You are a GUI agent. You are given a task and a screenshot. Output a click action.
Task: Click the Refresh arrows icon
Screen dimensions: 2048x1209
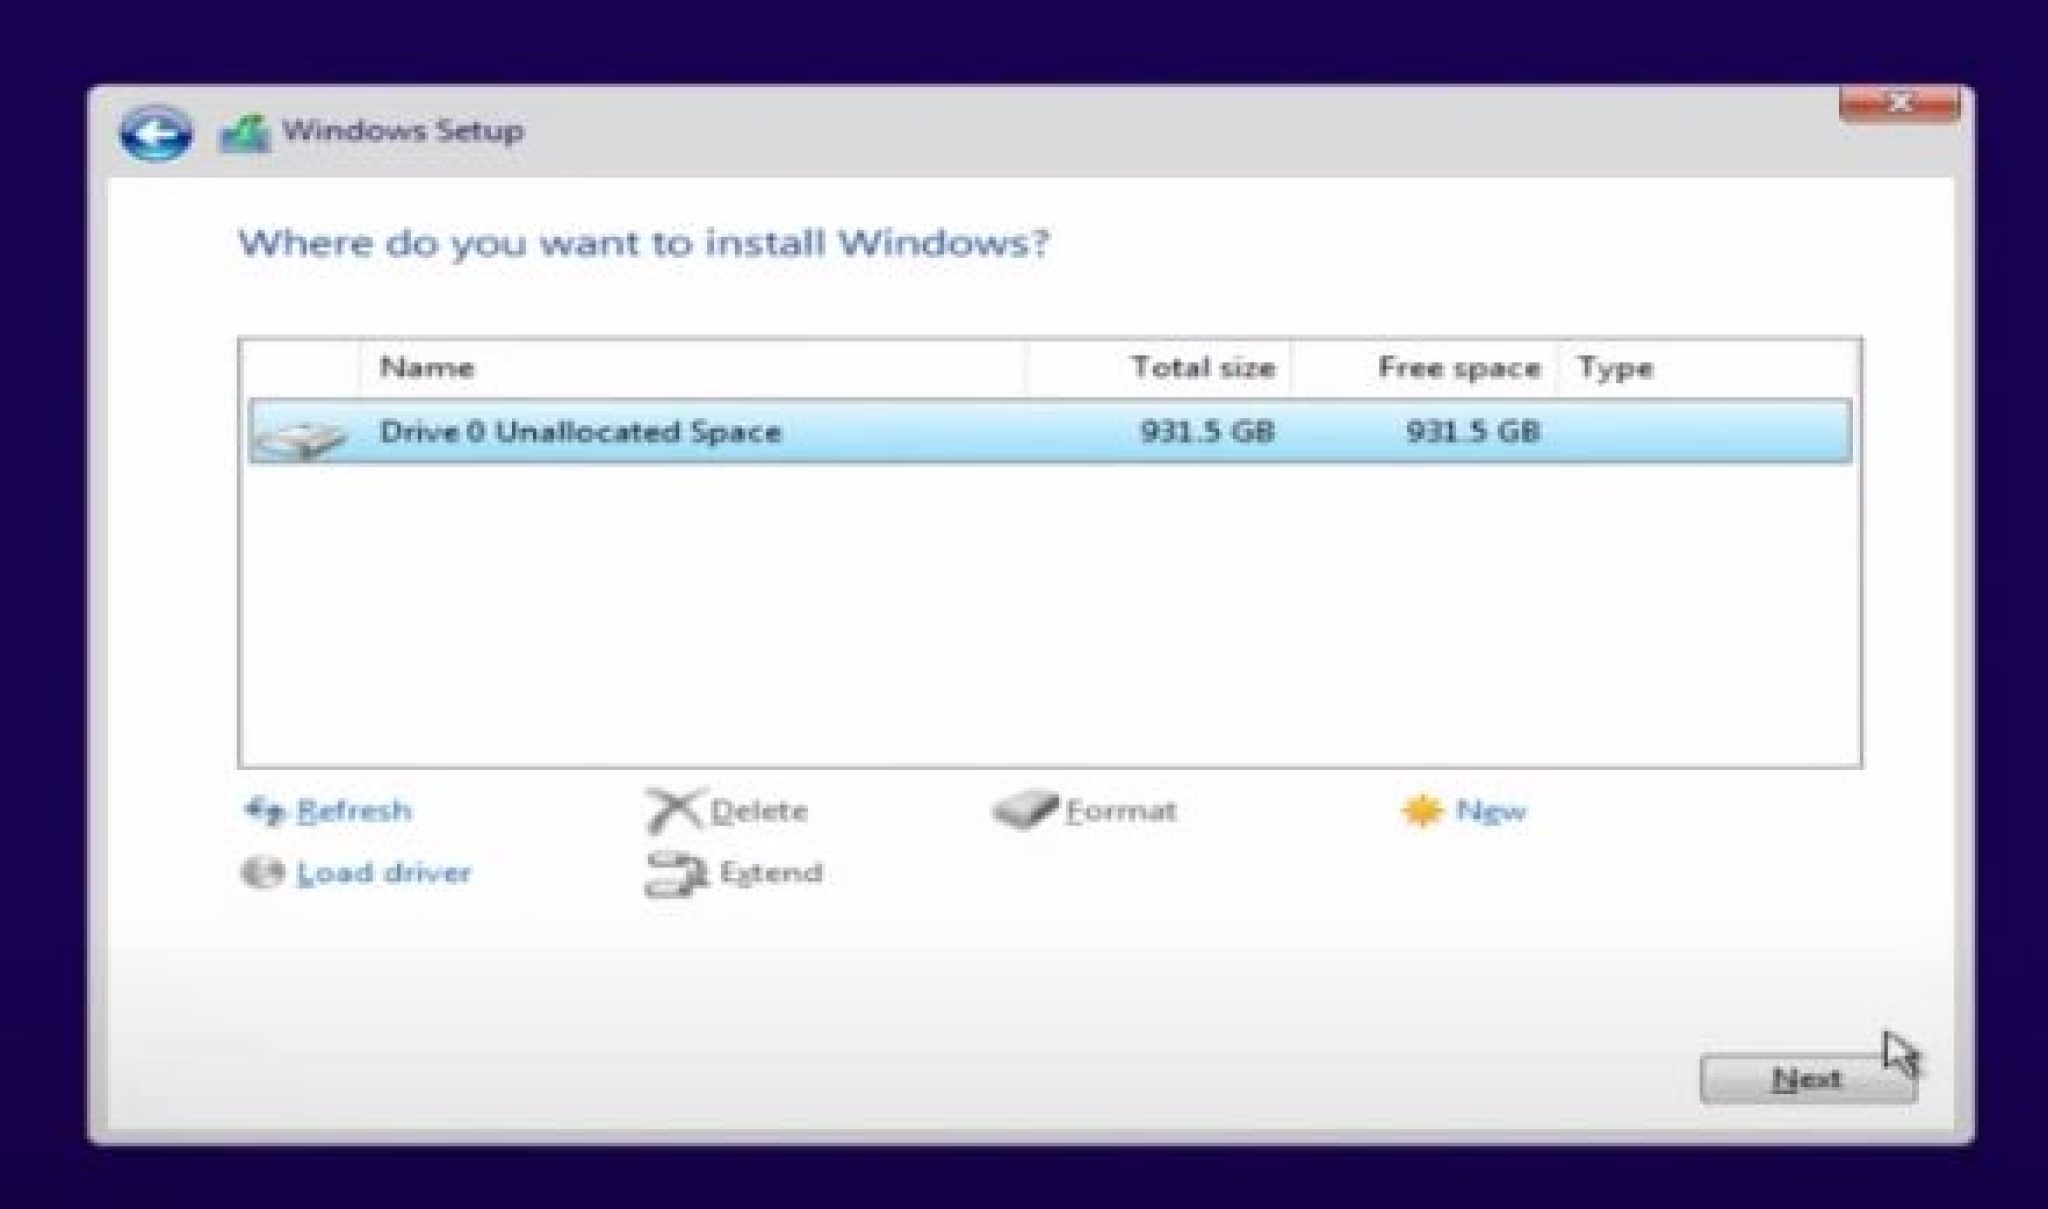click(x=265, y=810)
